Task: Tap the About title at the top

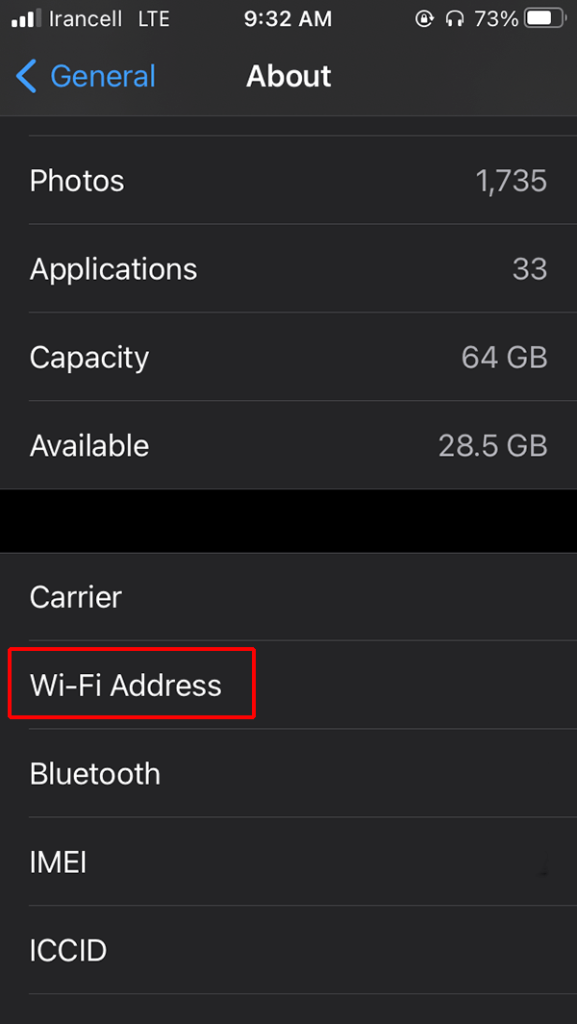Action: pos(288,76)
